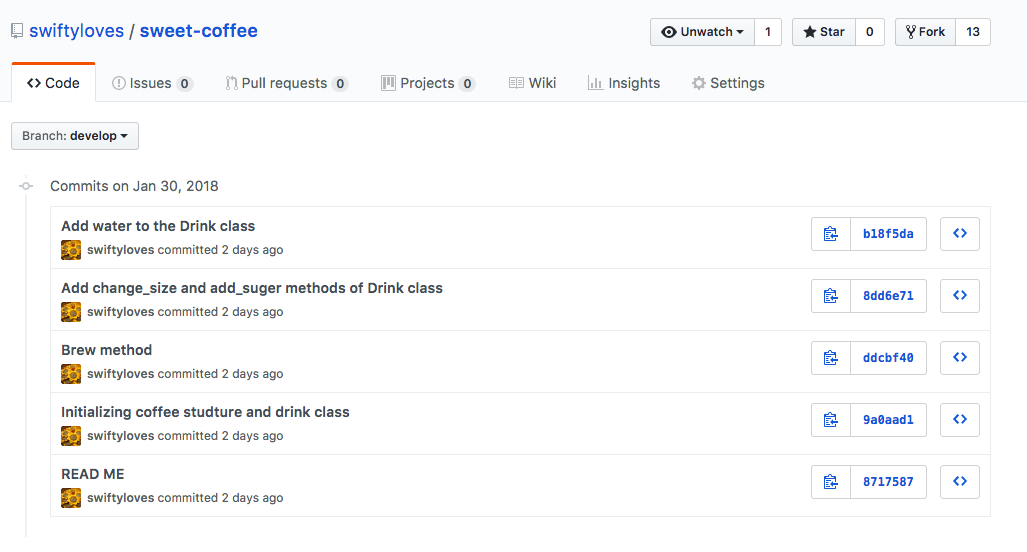Click avatar beside 'Add water to the Drink class'
Viewport: 1027px width, 552px height.
coord(71,250)
